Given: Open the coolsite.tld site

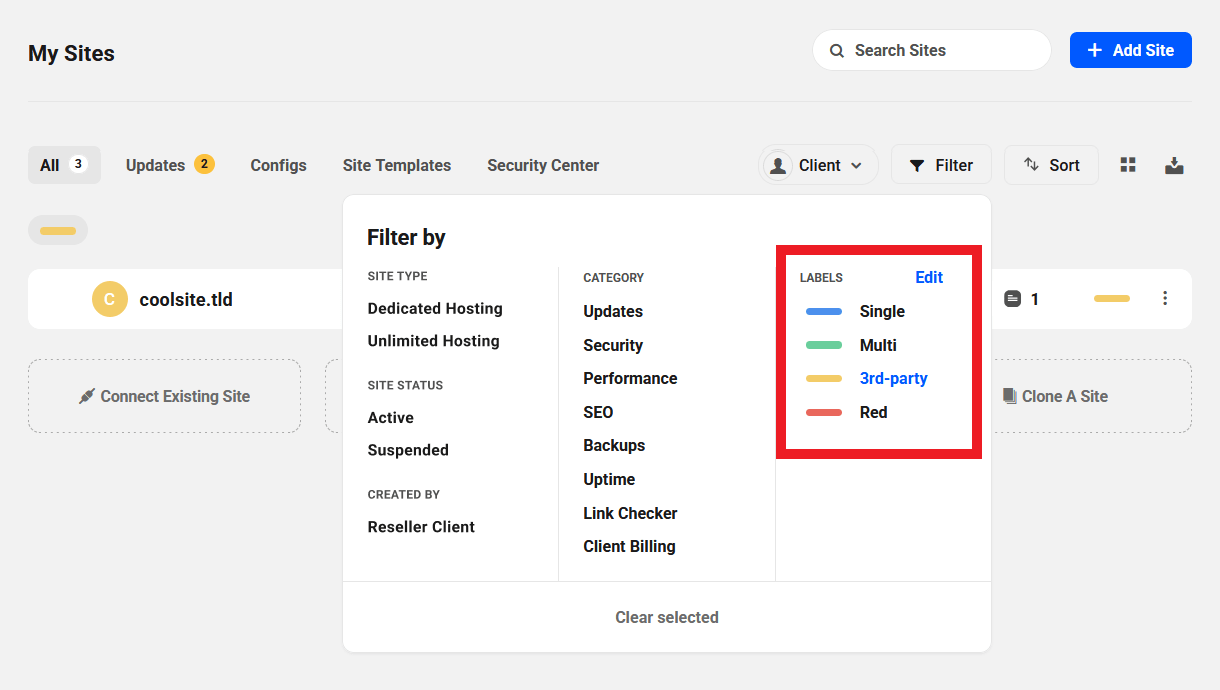Looking at the screenshot, I should click(x=186, y=299).
